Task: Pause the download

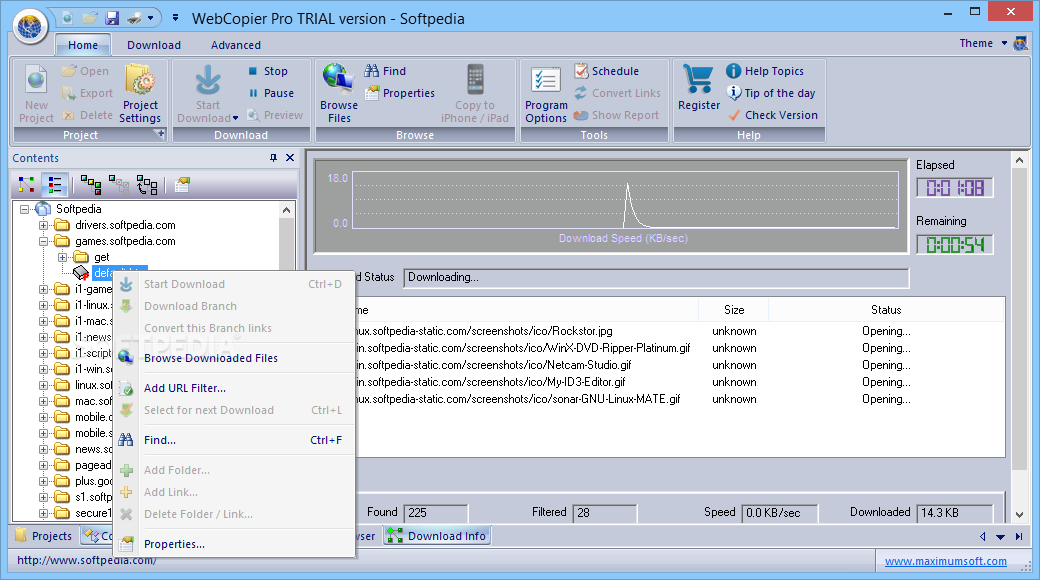Action: click(x=271, y=93)
